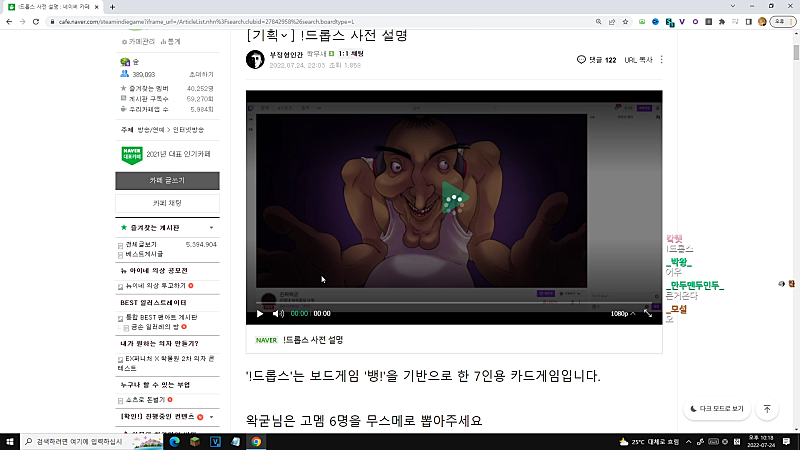Image resolution: width=800 pixels, height=450 pixels.
Task: Open the purple V extension
Action: pos(682,21)
